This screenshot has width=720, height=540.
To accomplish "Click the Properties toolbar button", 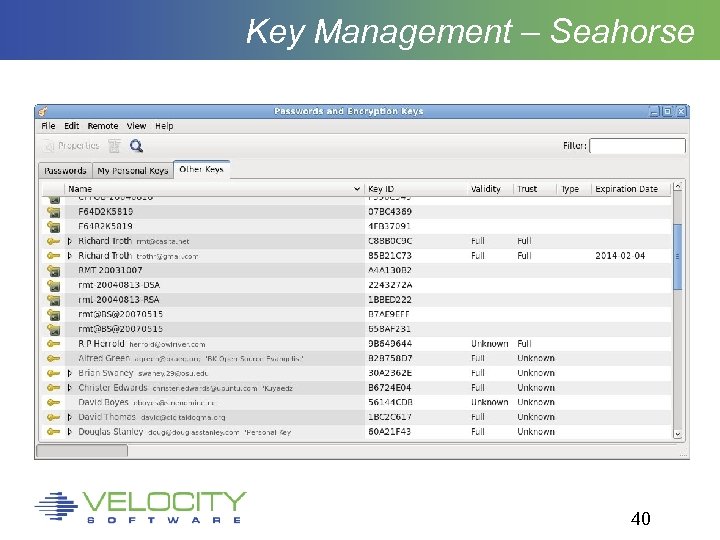I will (x=72, y=146).
